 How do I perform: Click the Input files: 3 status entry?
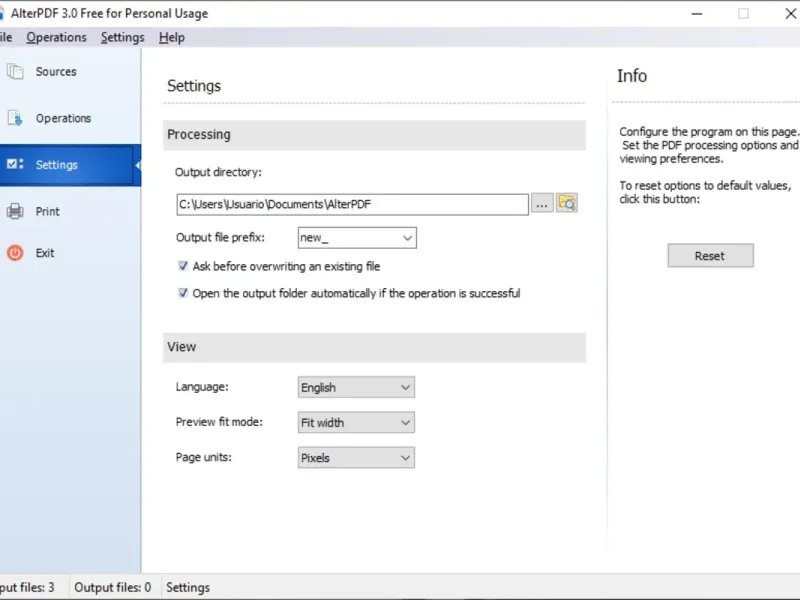tap(27, 588)
